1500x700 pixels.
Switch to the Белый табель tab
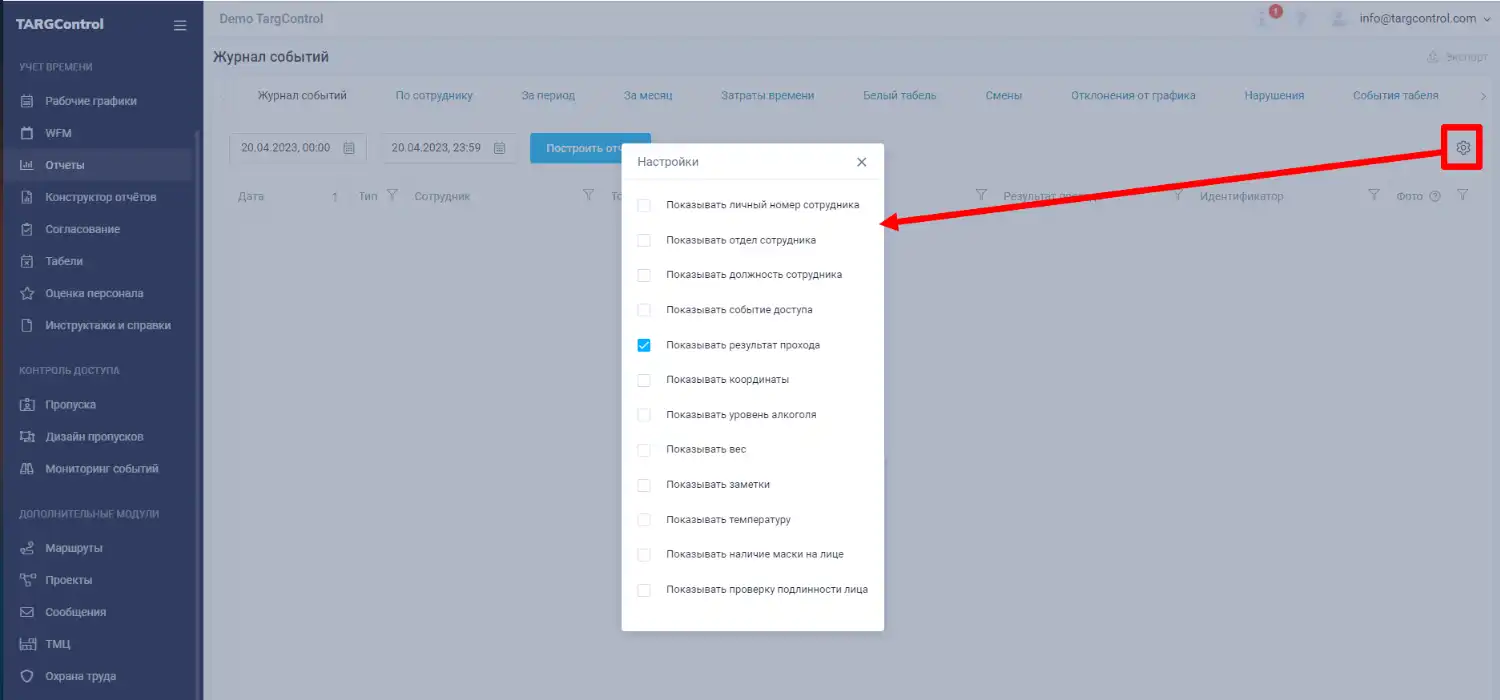[x=900, y=96]
